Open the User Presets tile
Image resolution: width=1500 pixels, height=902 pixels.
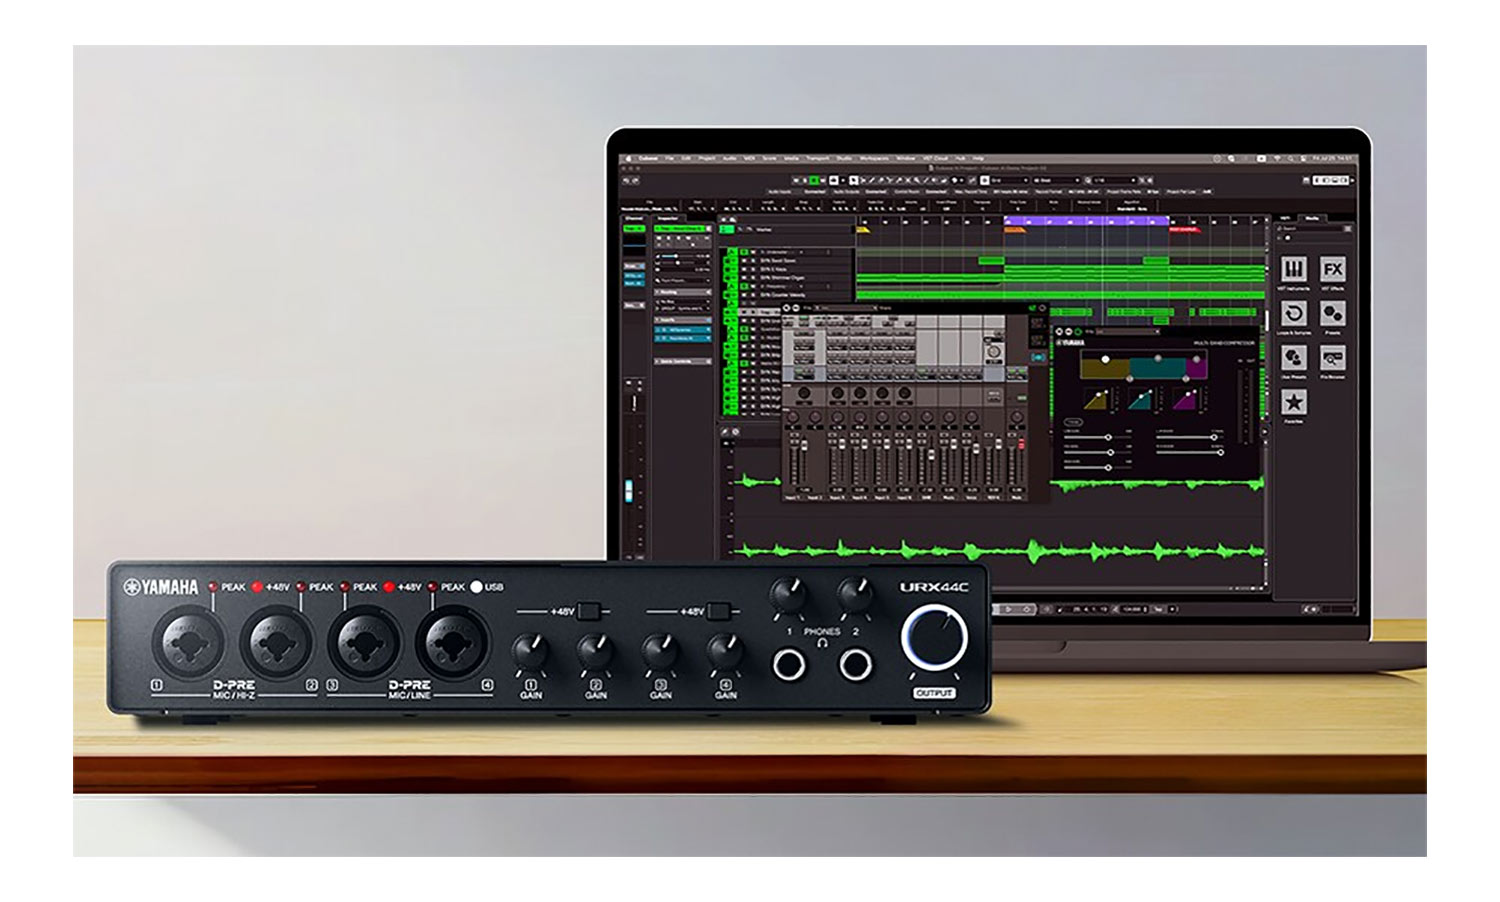1294,358
